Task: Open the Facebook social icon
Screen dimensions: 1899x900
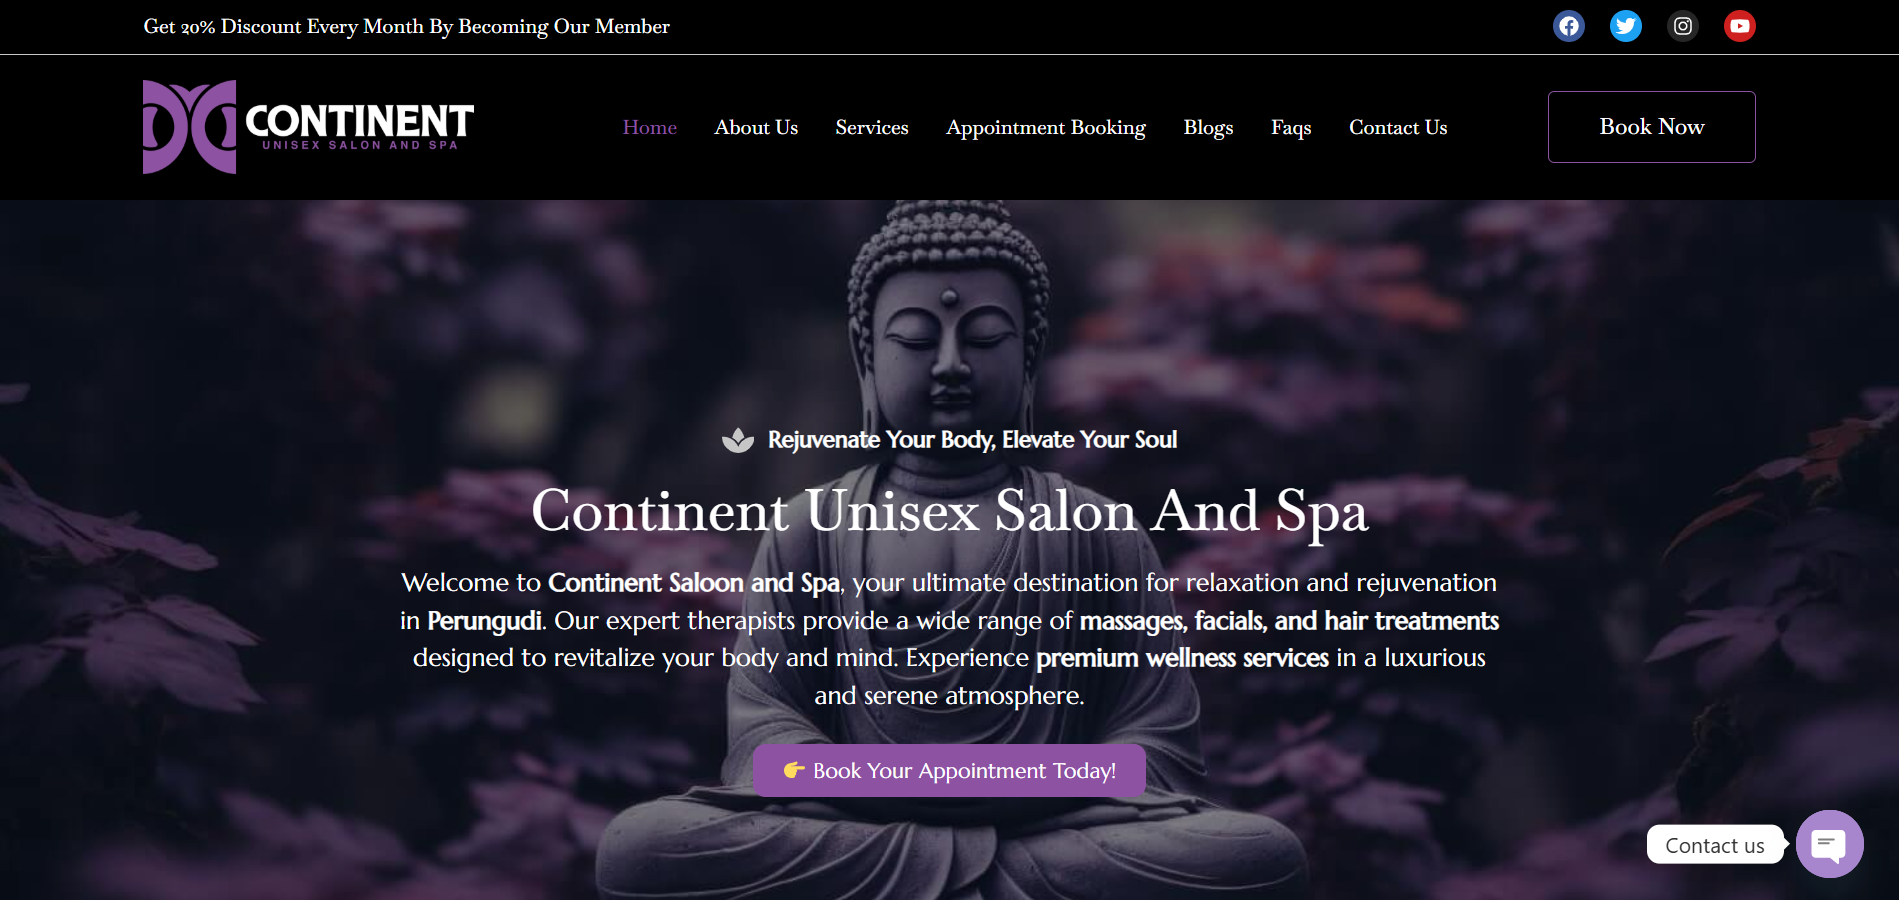Action: coord(1569,26)
